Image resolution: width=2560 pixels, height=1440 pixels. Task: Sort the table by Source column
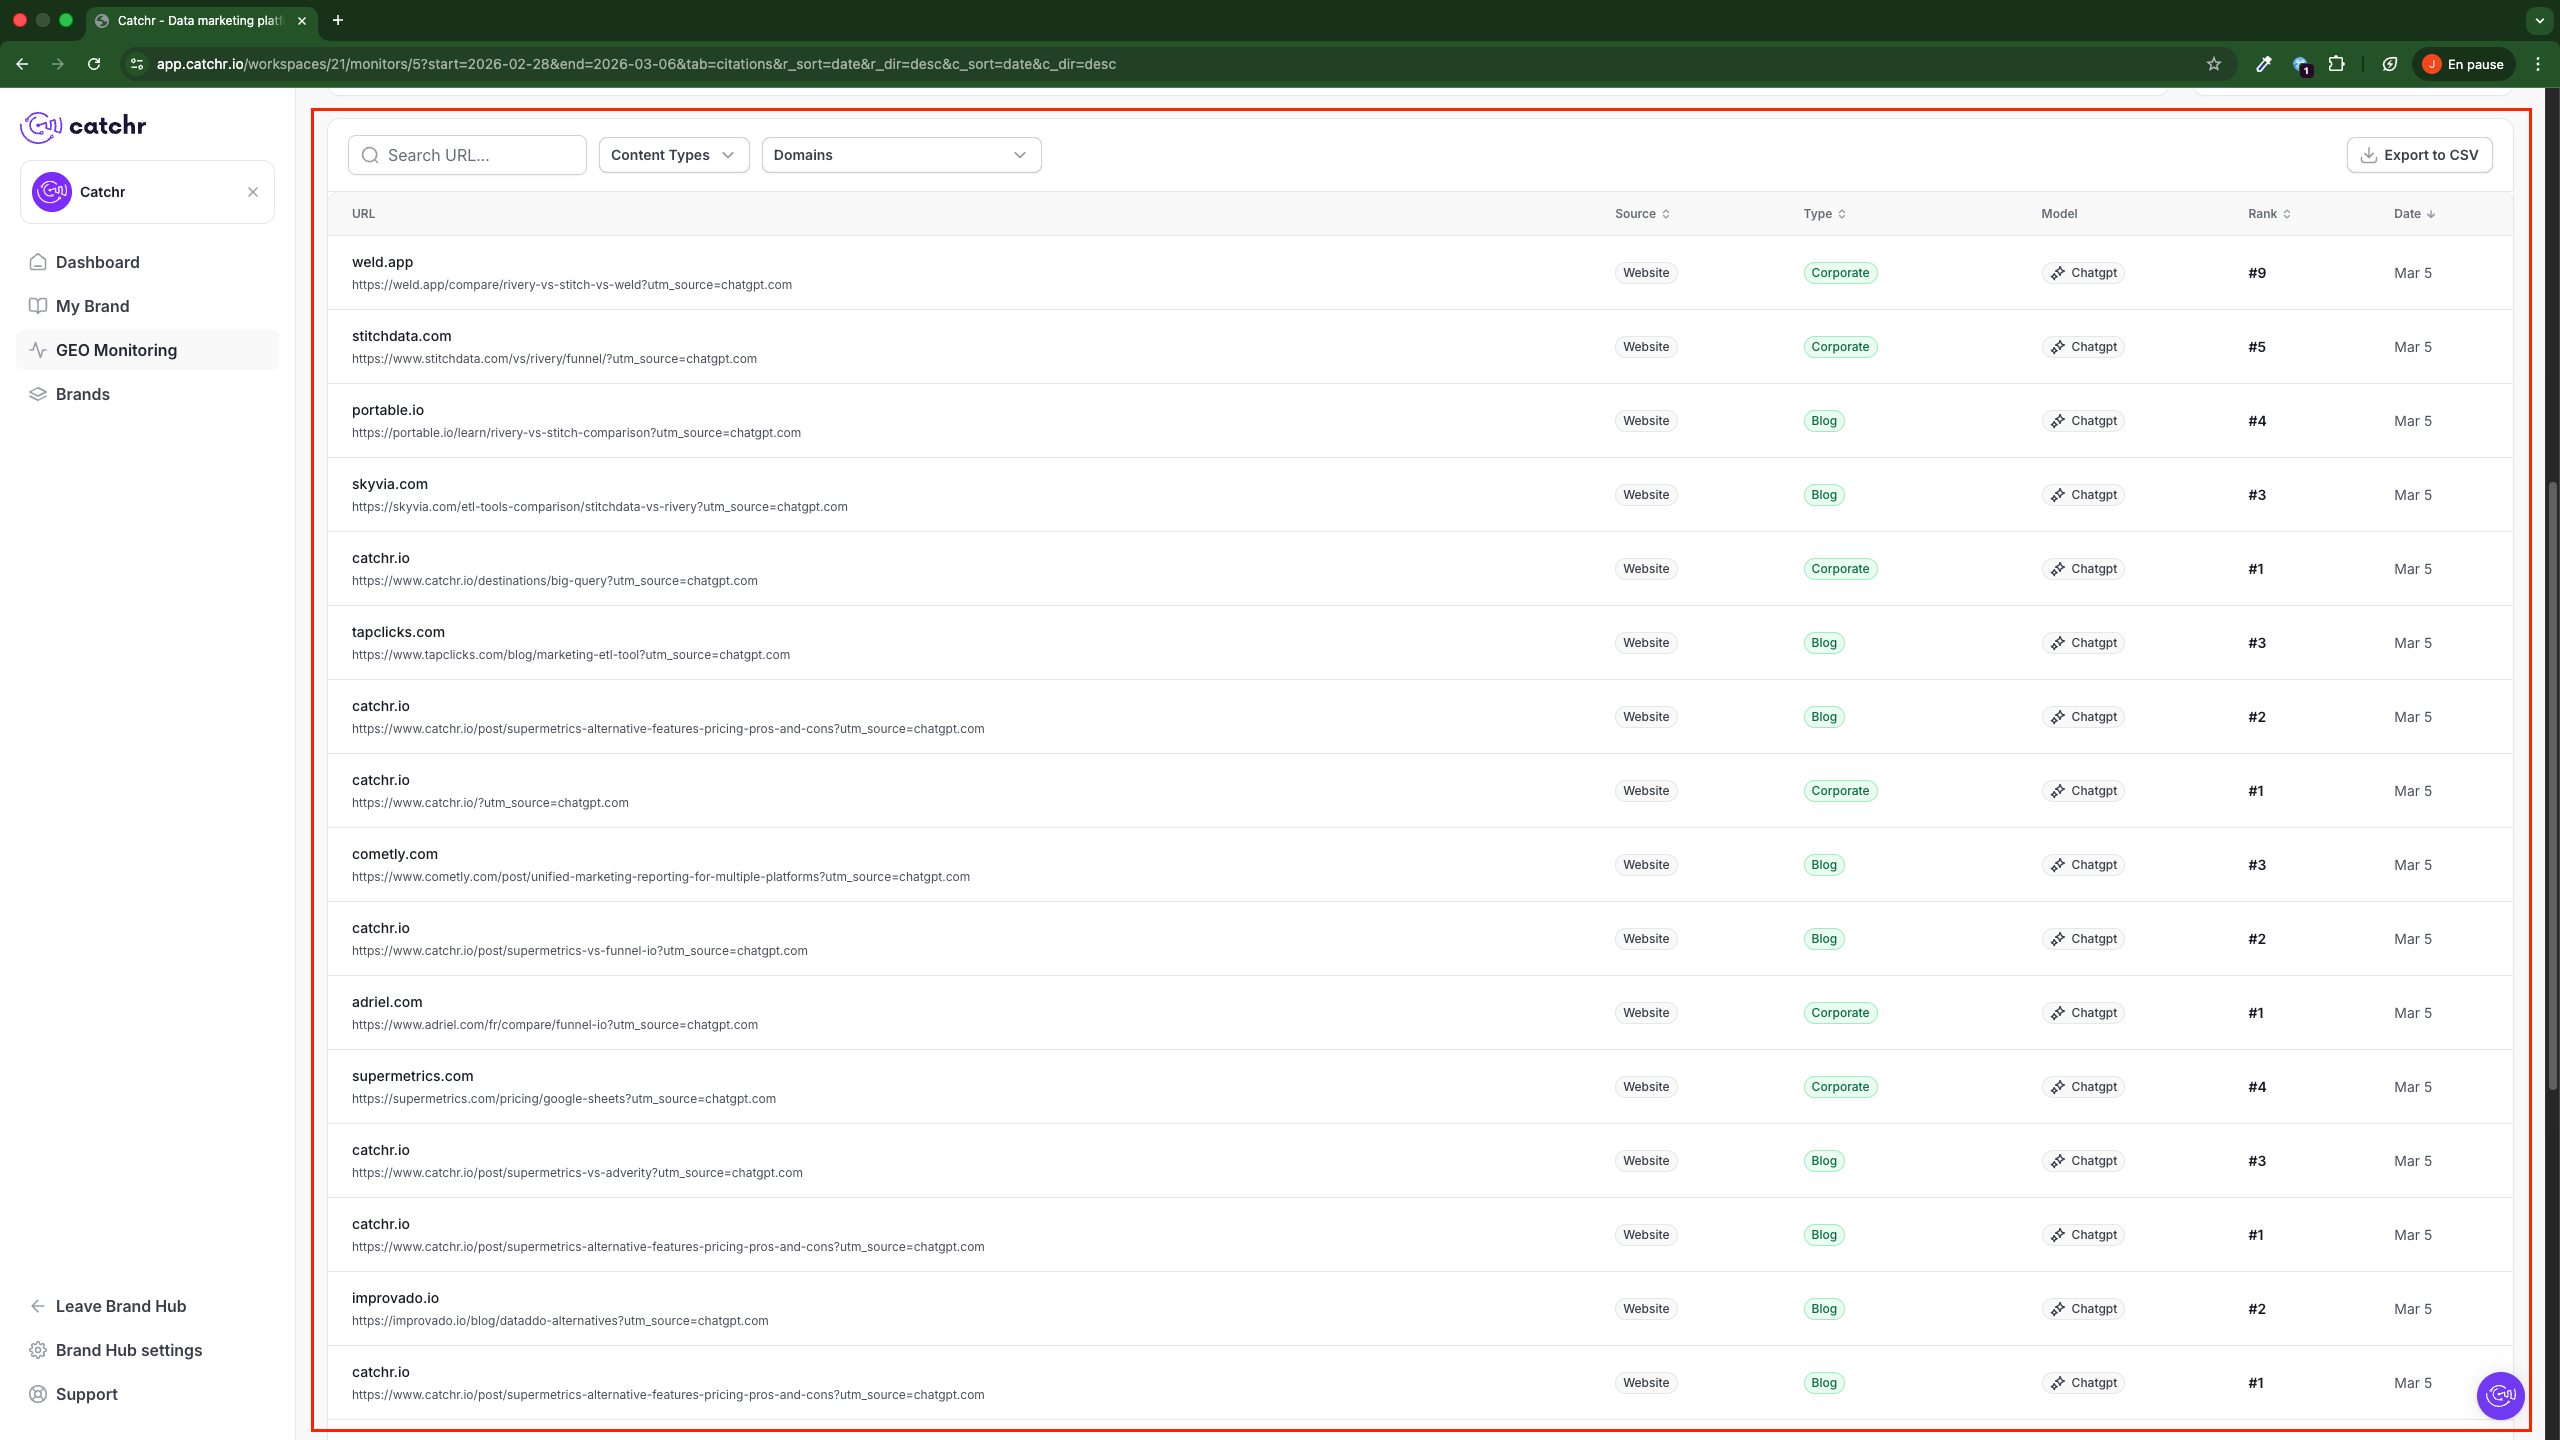1642,214
